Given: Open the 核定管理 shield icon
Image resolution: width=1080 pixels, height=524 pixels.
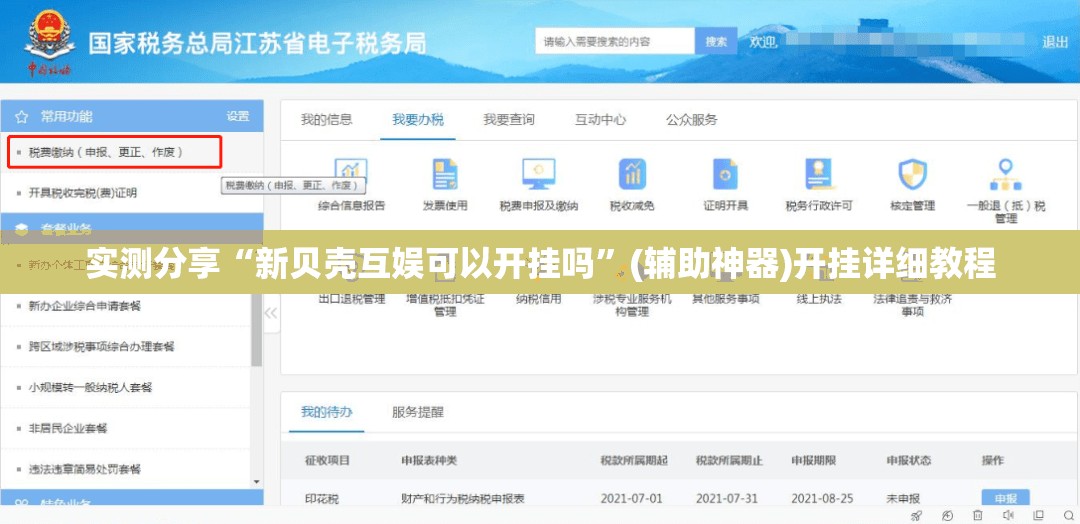Looking at the screenshot, I should 913,174.
